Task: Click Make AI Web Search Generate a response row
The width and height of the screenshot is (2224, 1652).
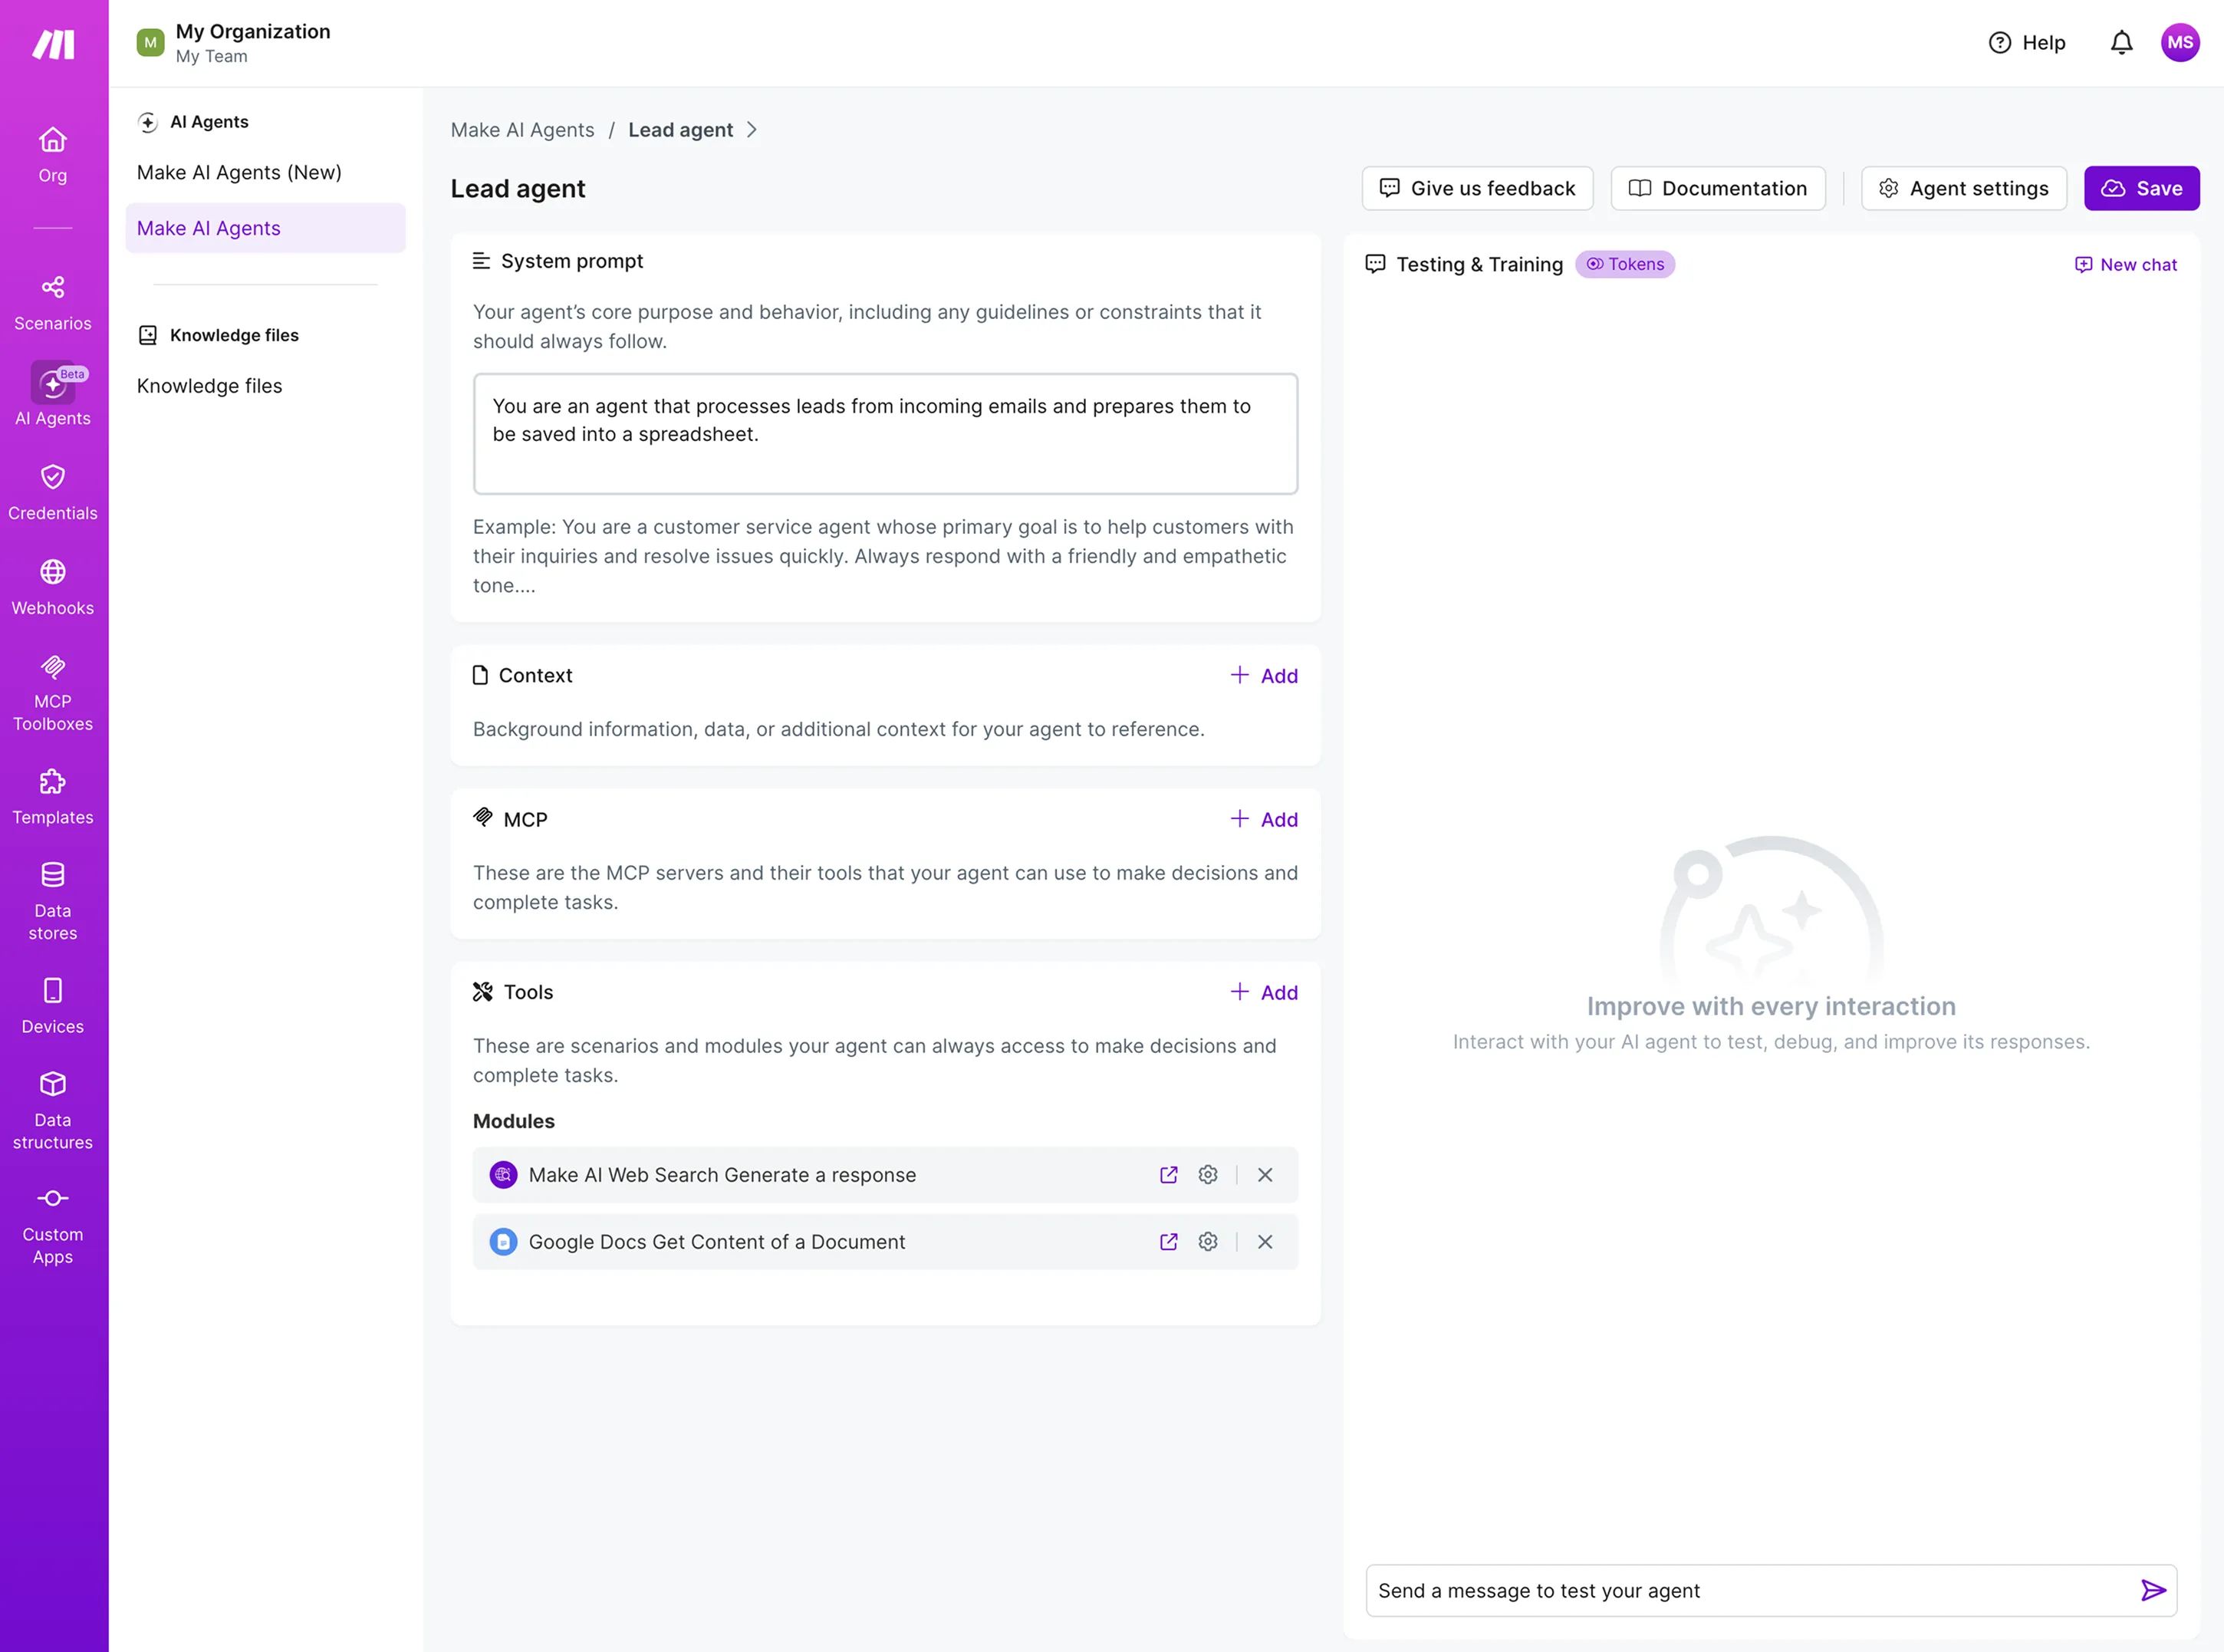Action: point(885,1175)
